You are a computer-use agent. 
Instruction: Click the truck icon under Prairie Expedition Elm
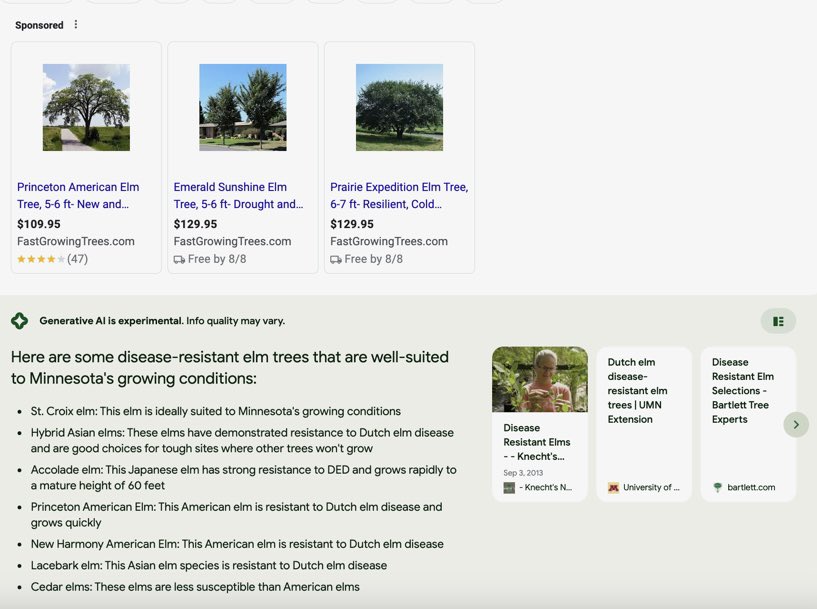[335, 258]
